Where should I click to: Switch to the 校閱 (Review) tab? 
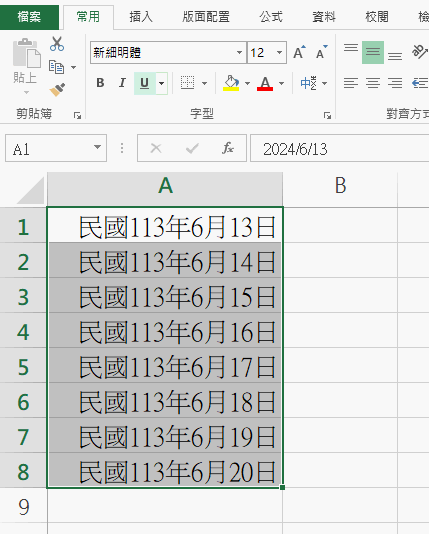tap(377, 17)
